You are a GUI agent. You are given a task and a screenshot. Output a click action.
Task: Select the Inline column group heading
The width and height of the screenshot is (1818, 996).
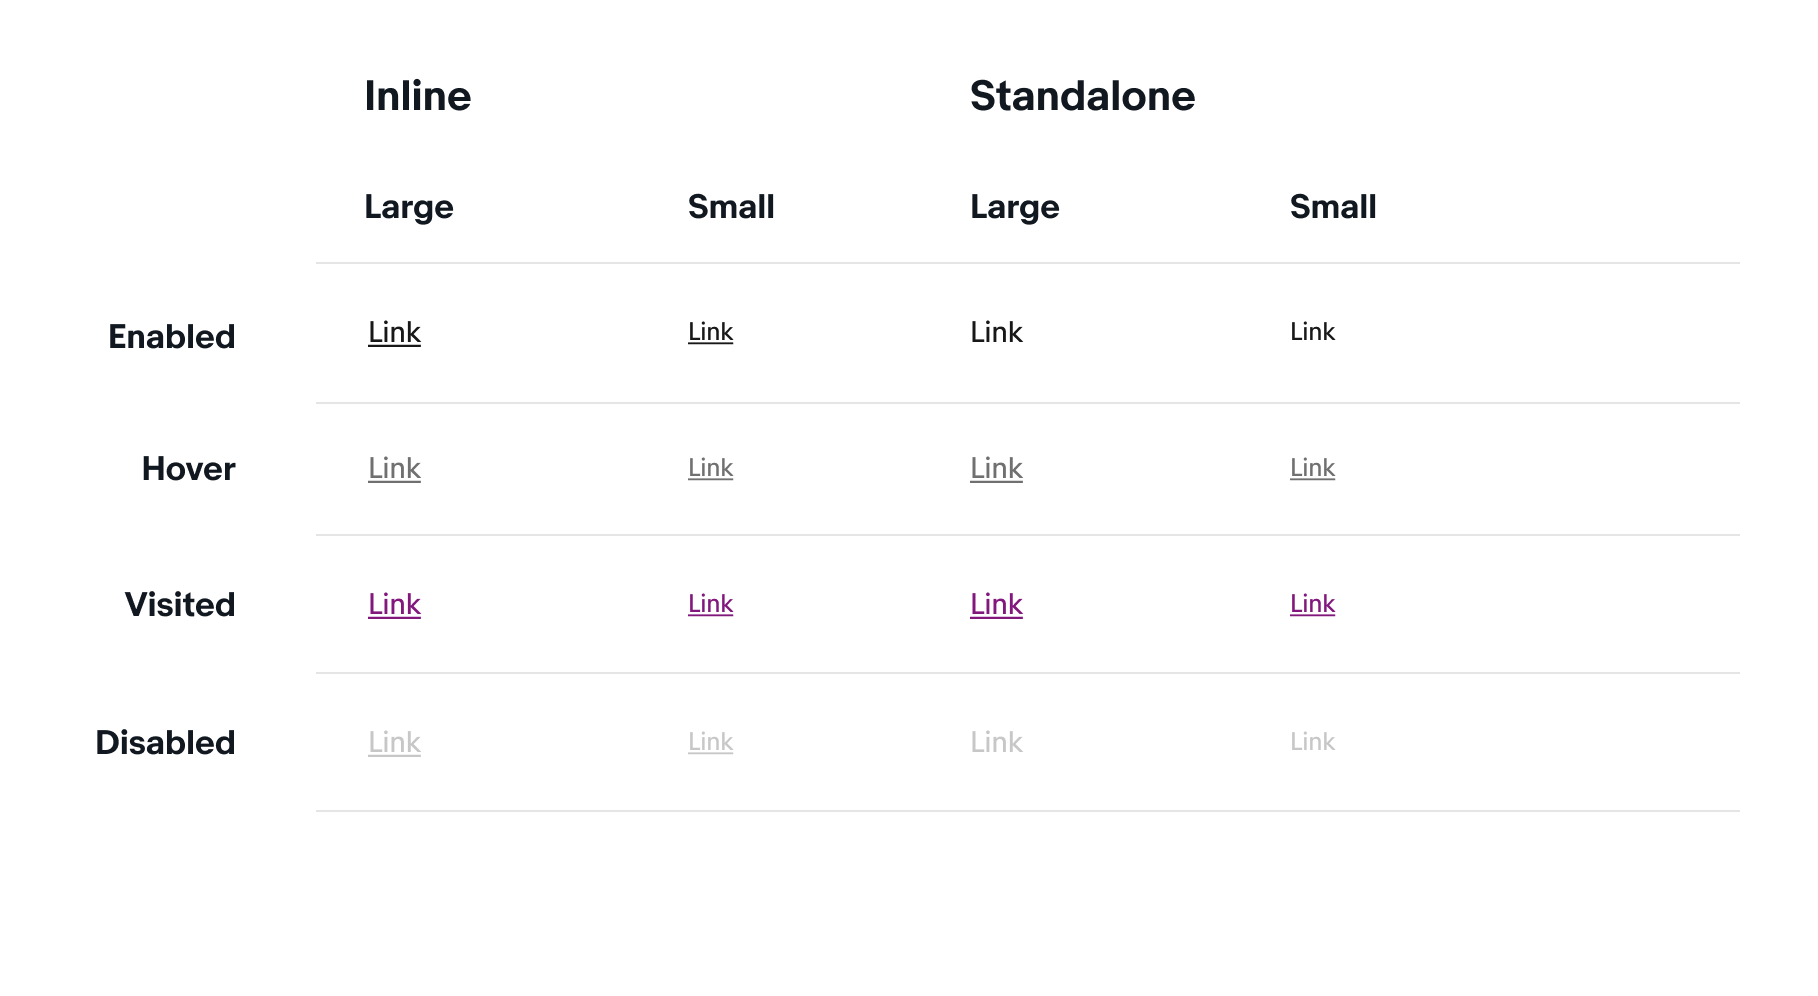417,96
